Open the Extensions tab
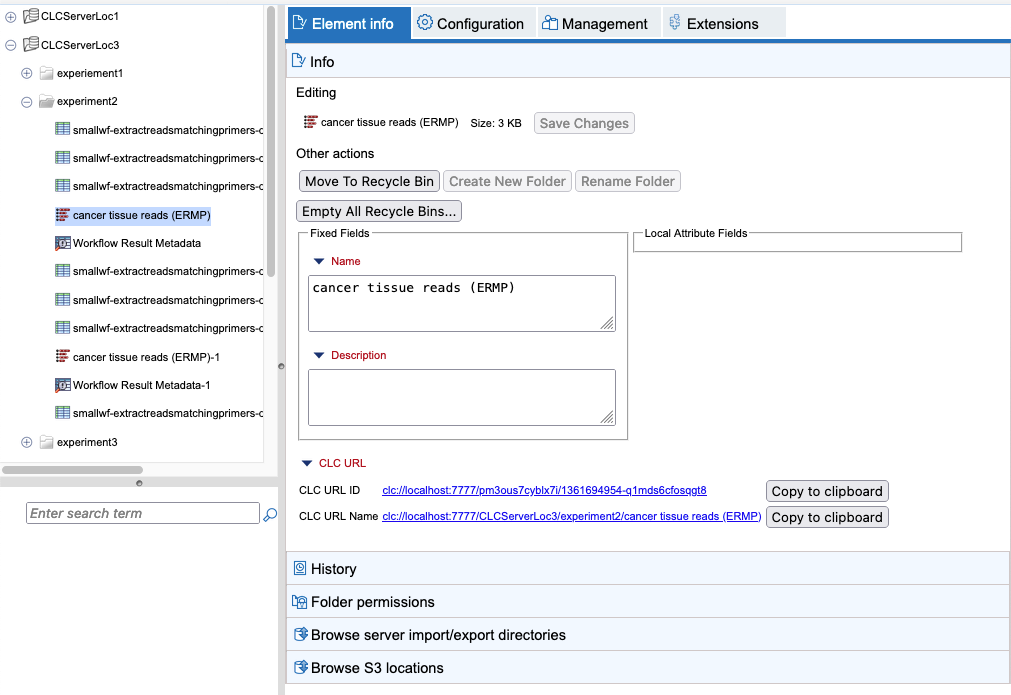1011x695 pixels. pos(723,22)
